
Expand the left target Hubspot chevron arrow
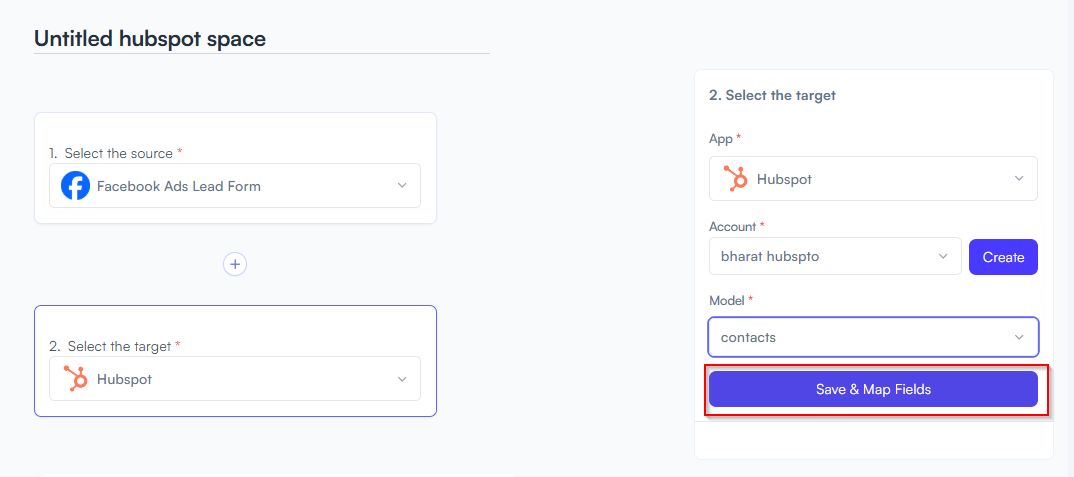402,379
